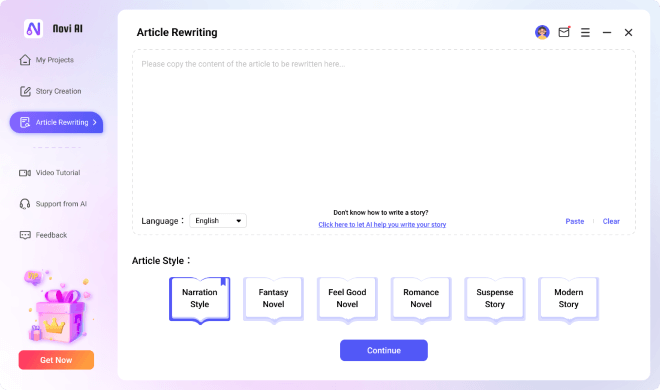Screen dimensions: 660x390
Task: Click the Article Style label
Action: [x=161, y=261]
